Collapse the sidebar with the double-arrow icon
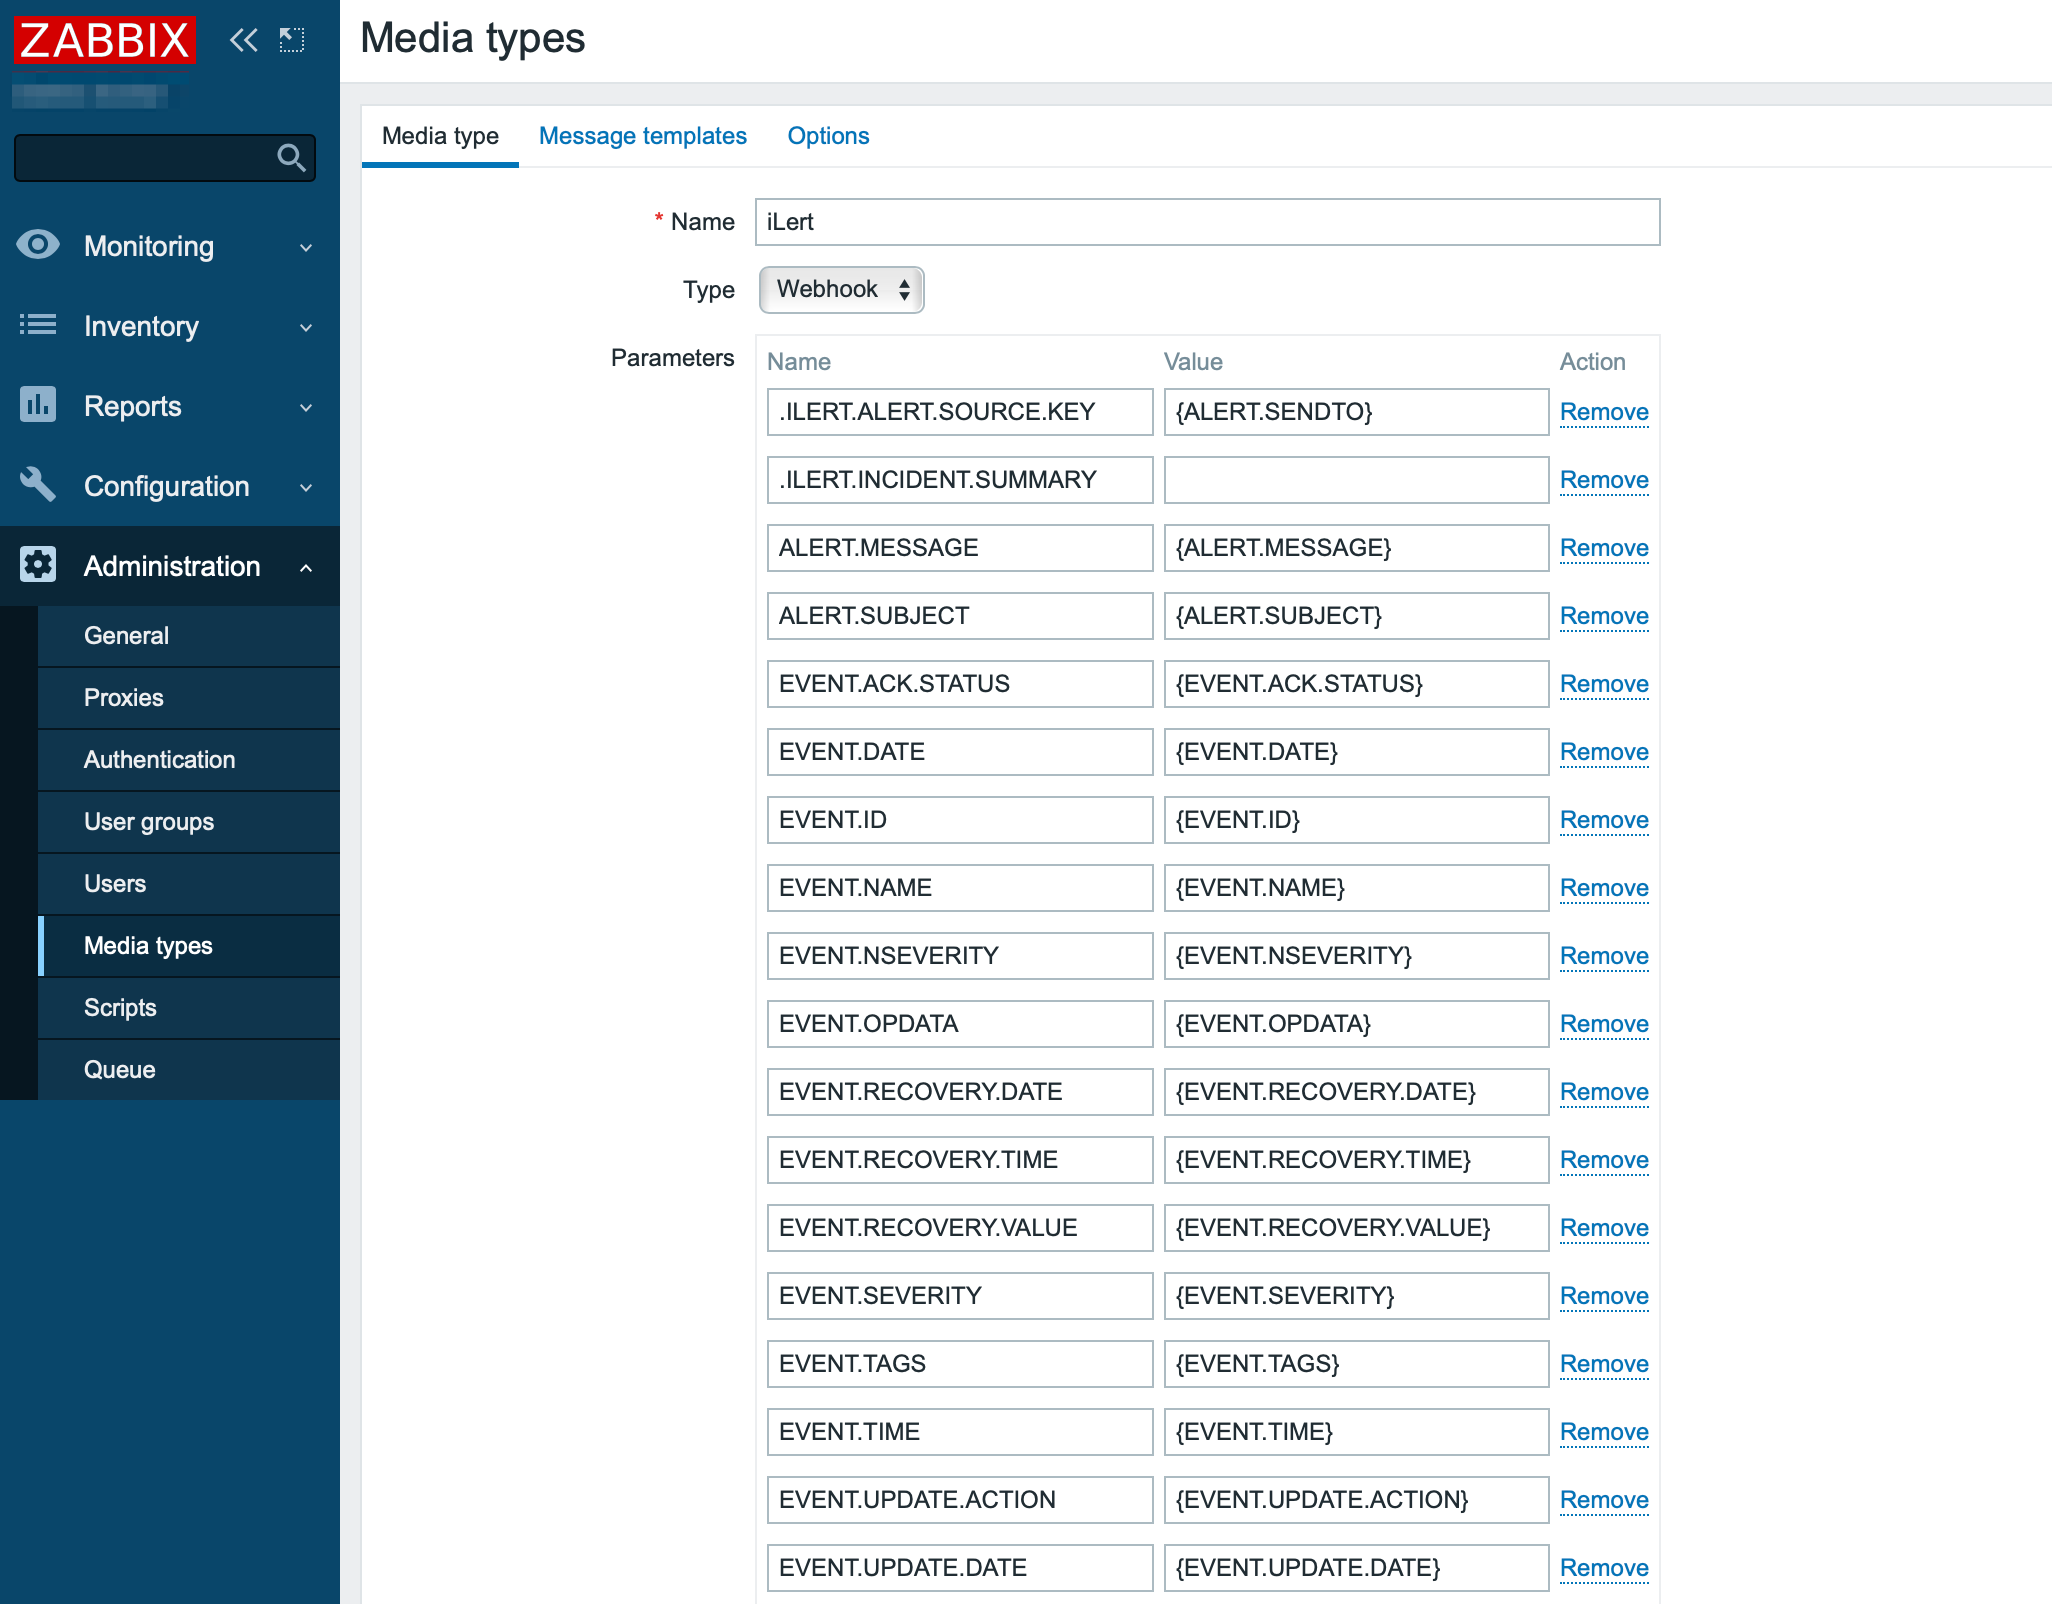The image size is (2052, 1604). [x=243, y=40]
